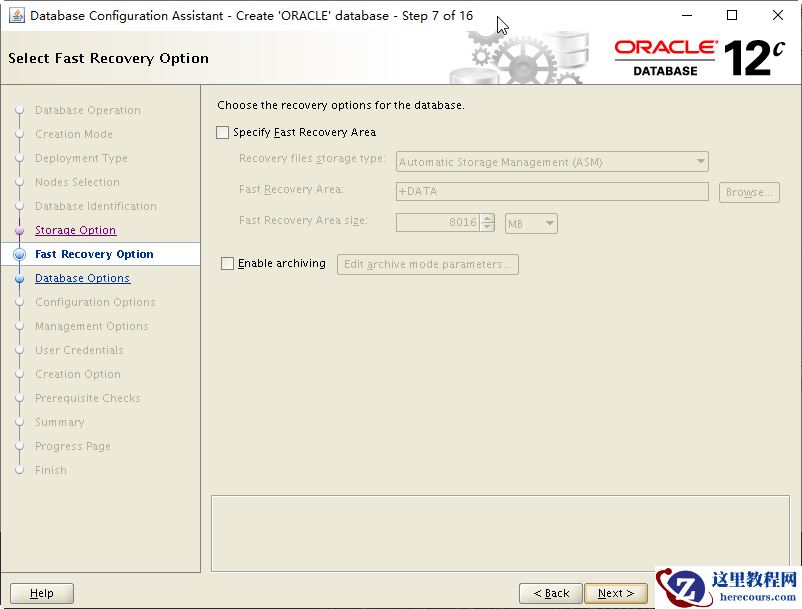Click the Deployment Type step label

[81, 158]
